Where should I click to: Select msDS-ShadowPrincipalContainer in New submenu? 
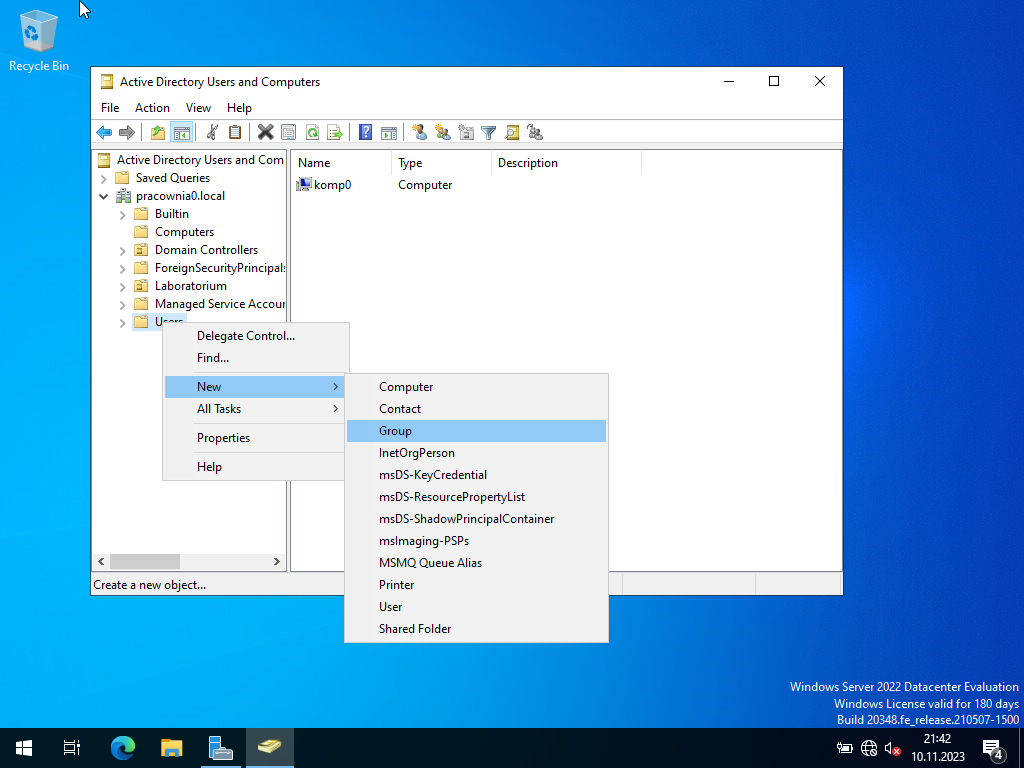point(476,519)
